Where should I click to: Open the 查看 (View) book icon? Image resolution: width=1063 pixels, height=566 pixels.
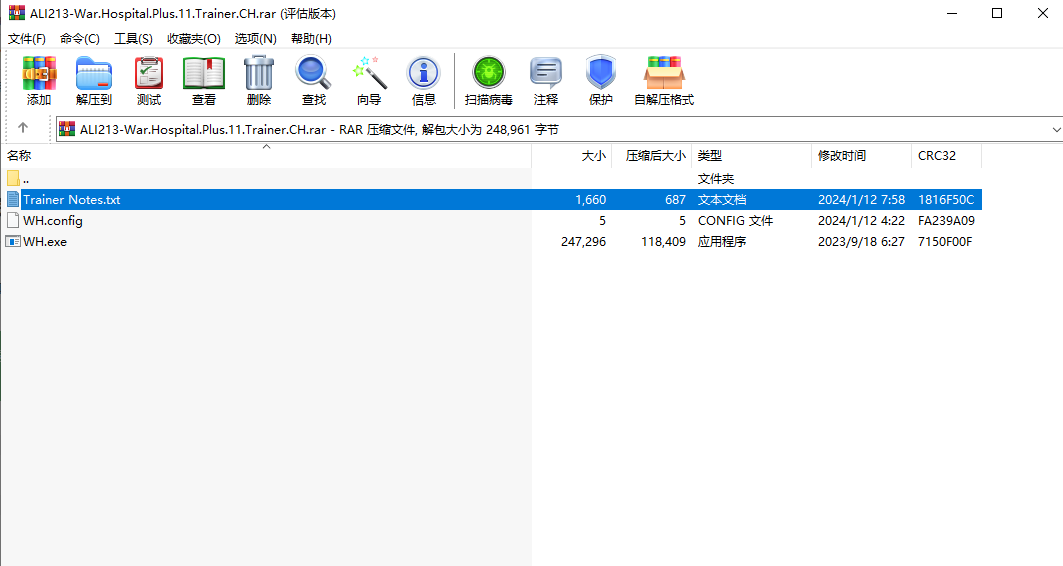point(203,73)
